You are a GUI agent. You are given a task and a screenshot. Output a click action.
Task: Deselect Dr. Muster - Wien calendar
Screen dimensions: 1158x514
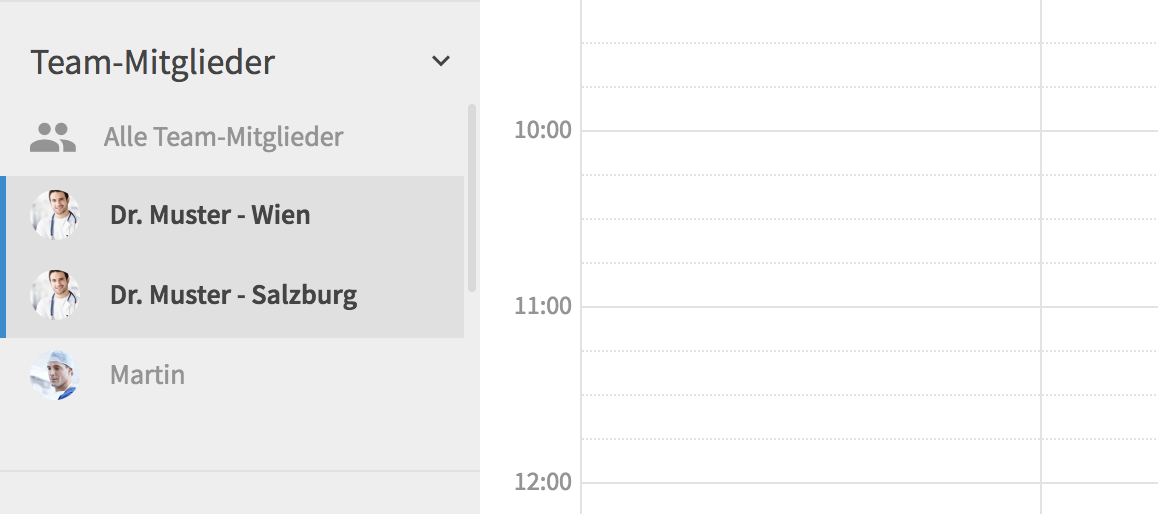click(x=235, y=216)
